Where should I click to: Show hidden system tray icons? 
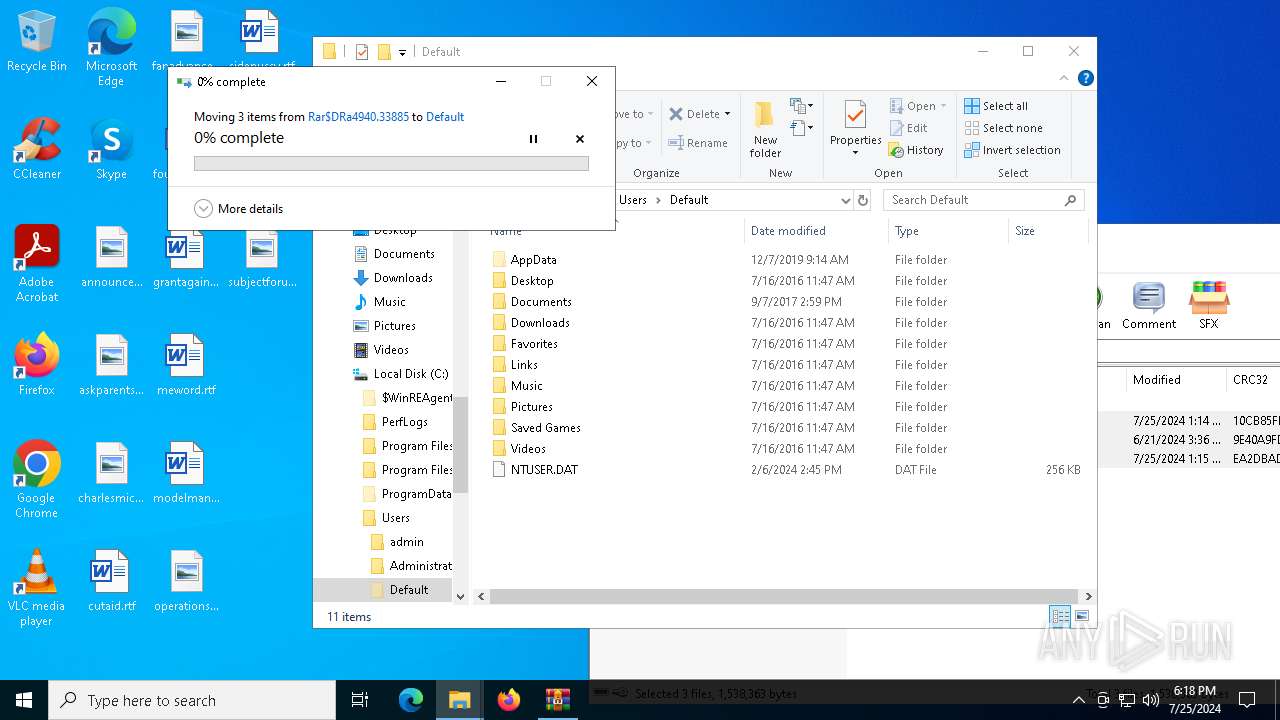[1078, 700]
